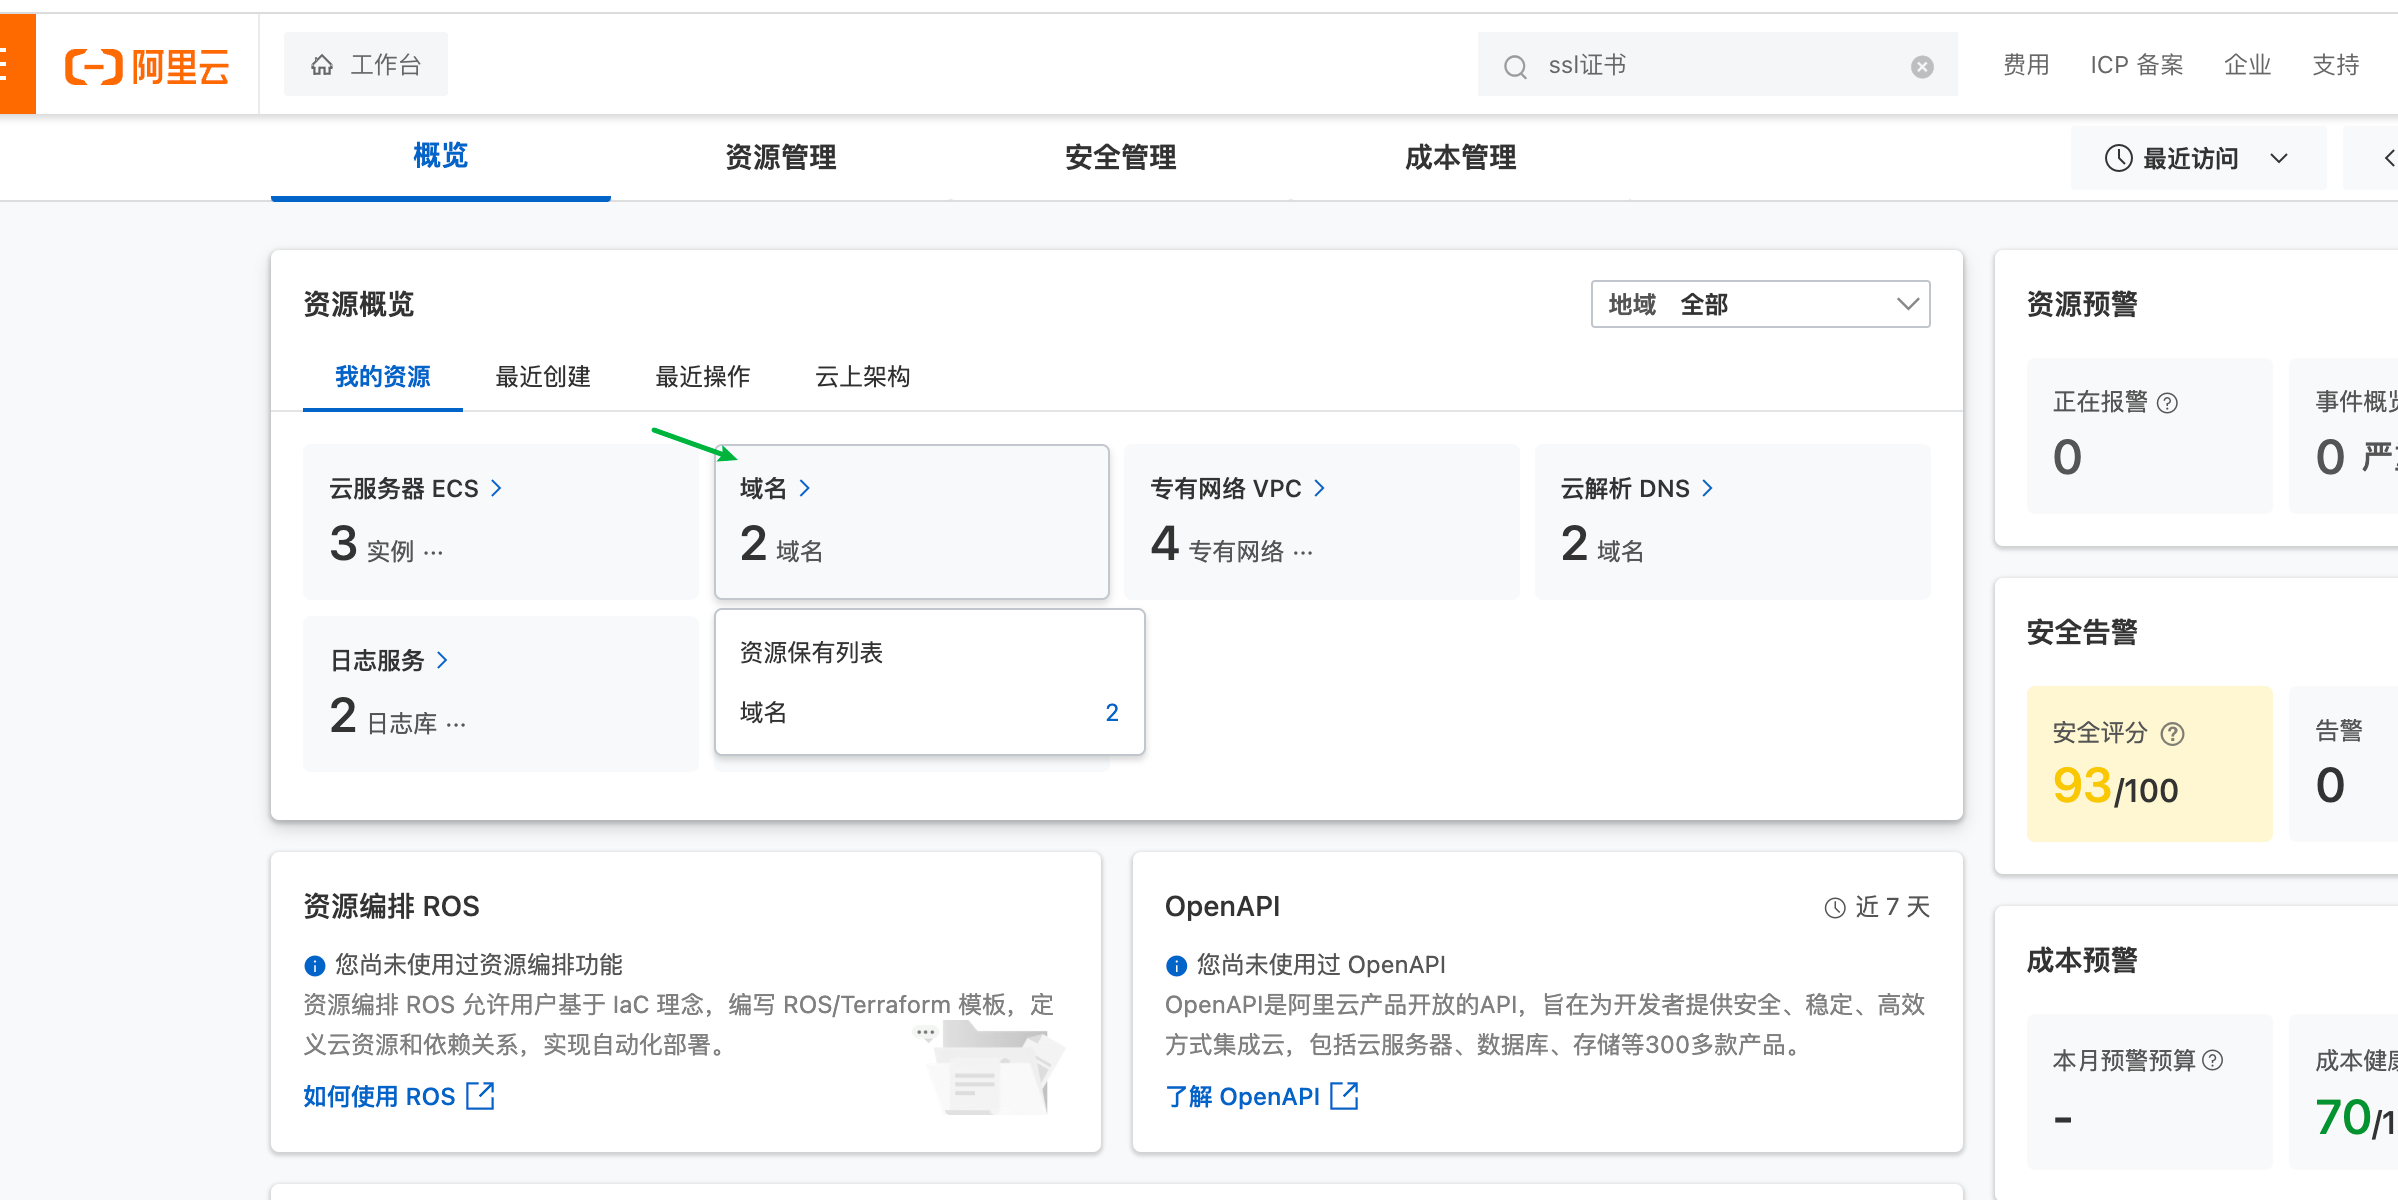Image resolution: width=2398 pixels, height=1200 pixels.
Task: Clear the ssl证书 search text
Action: point(1921,67)
